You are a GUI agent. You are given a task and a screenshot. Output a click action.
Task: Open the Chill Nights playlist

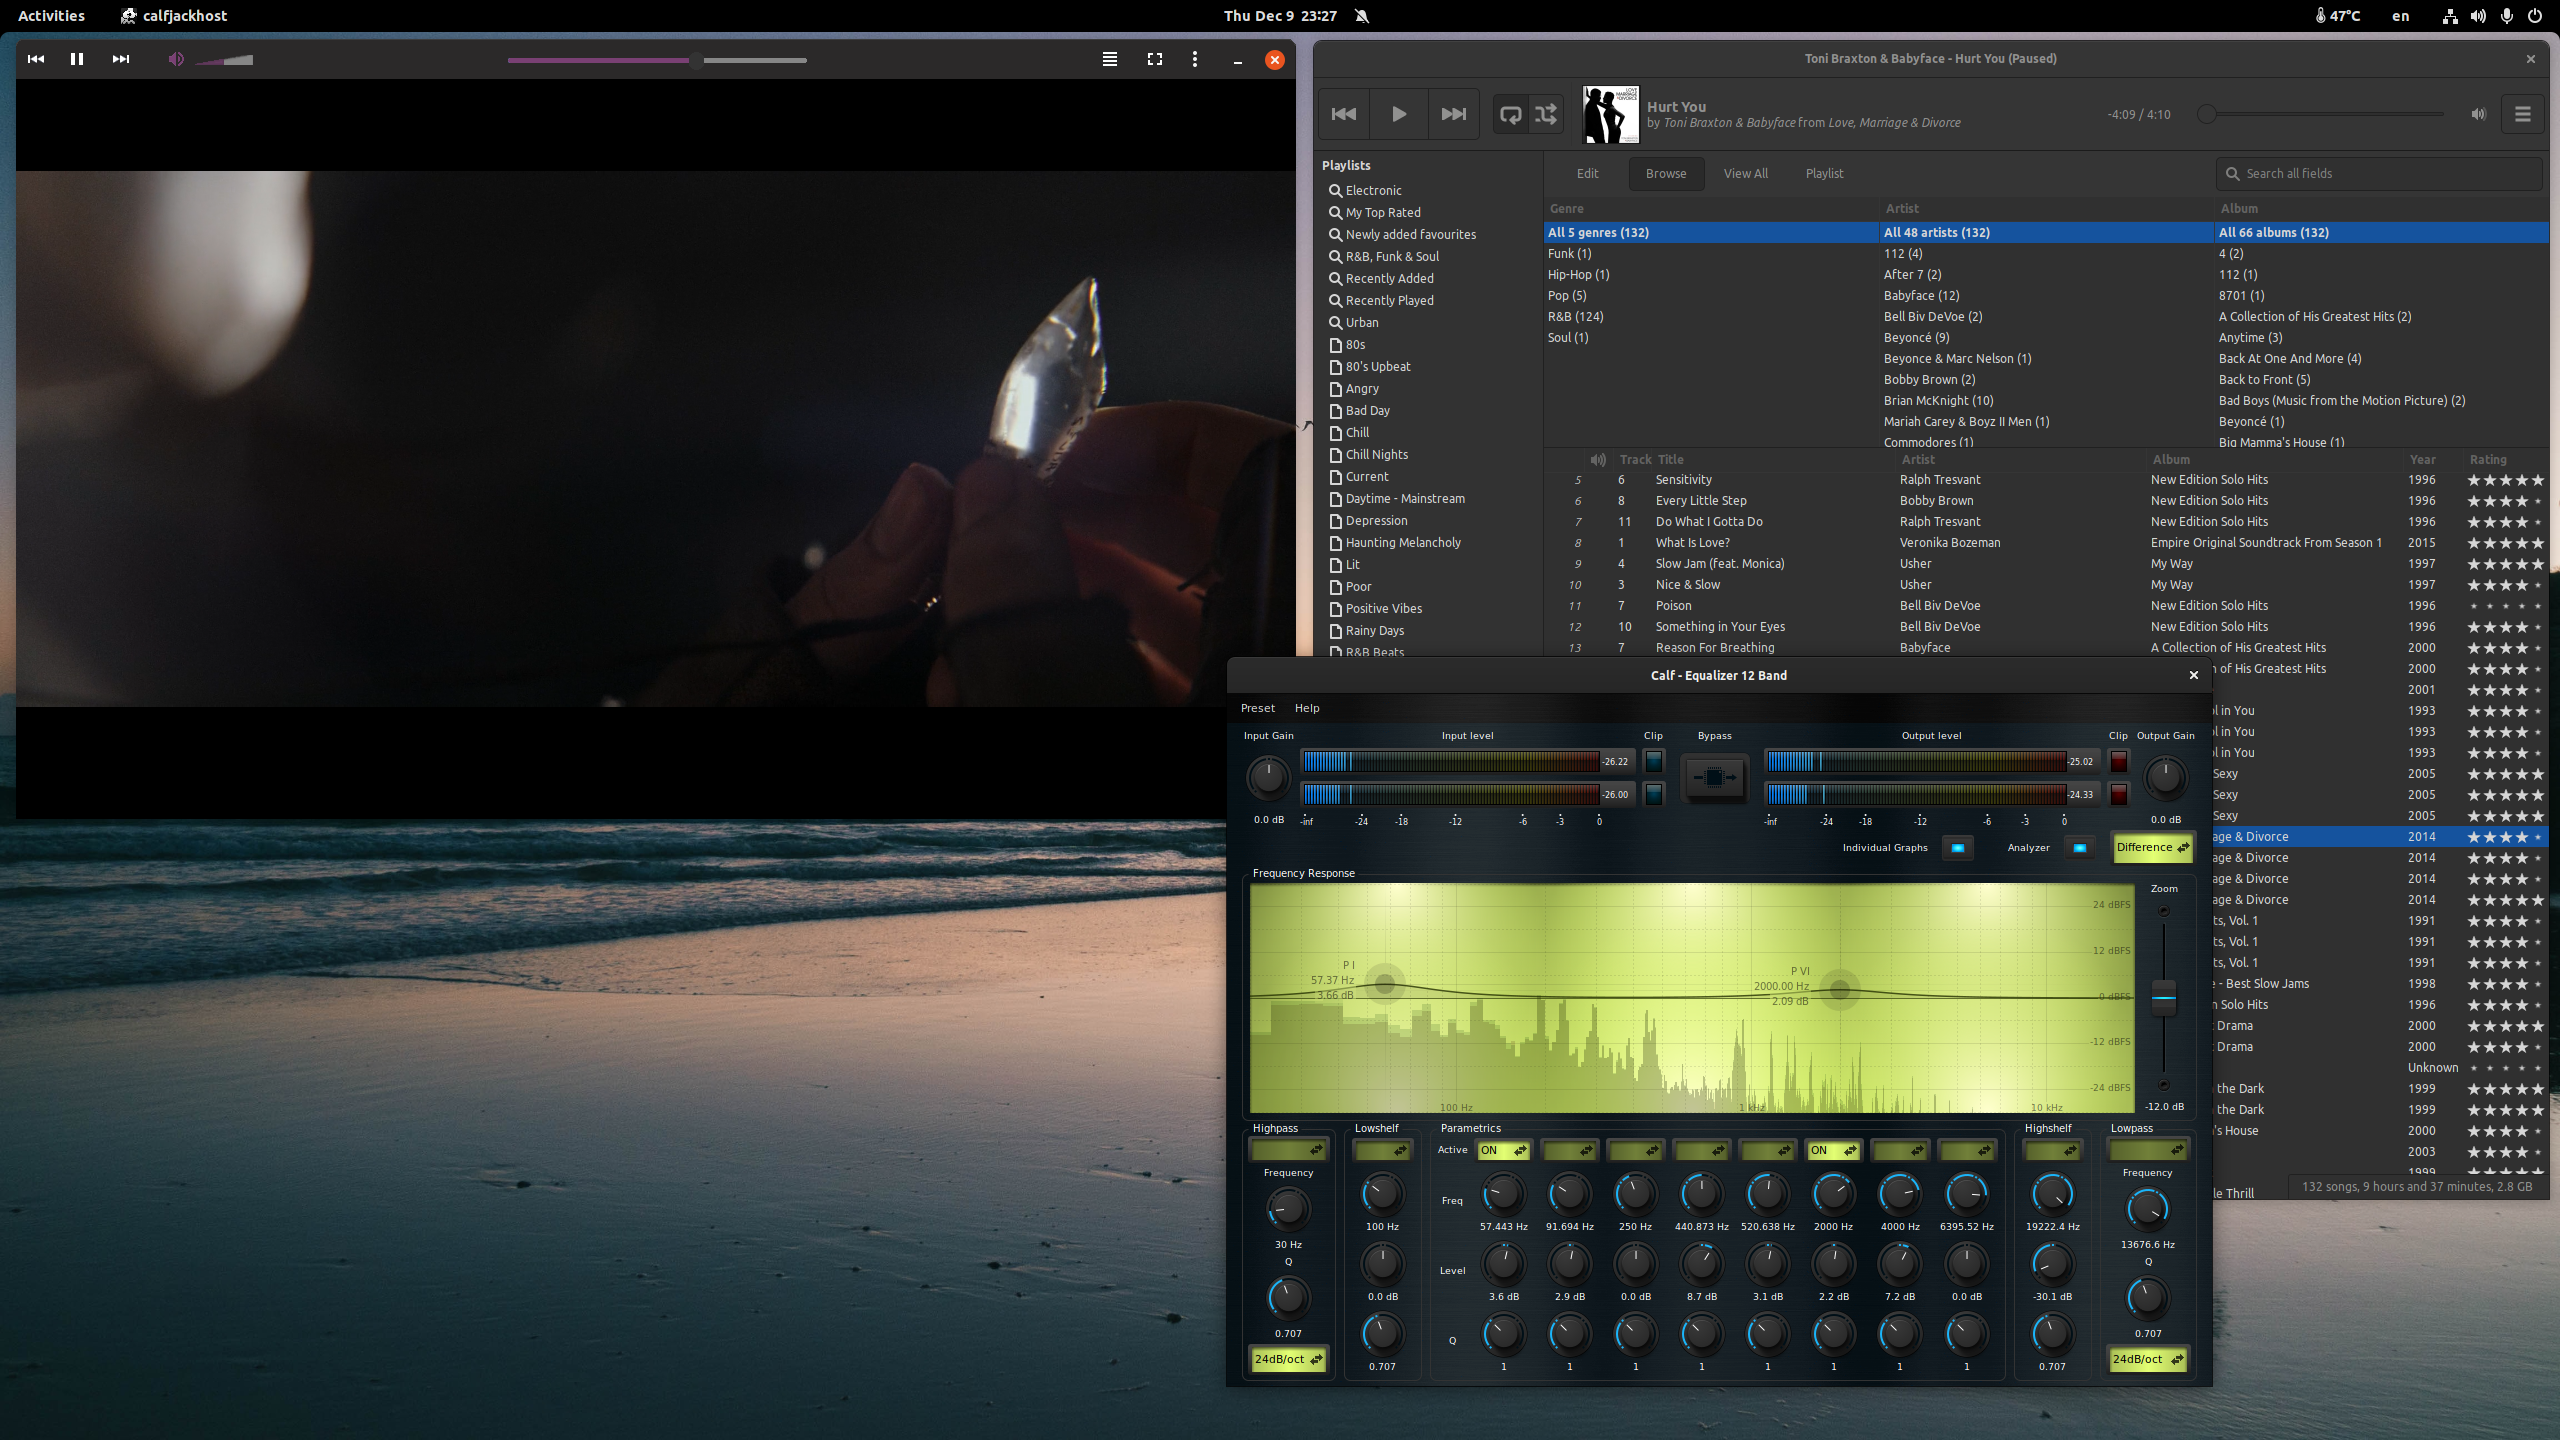click(x=1376, y=454)
